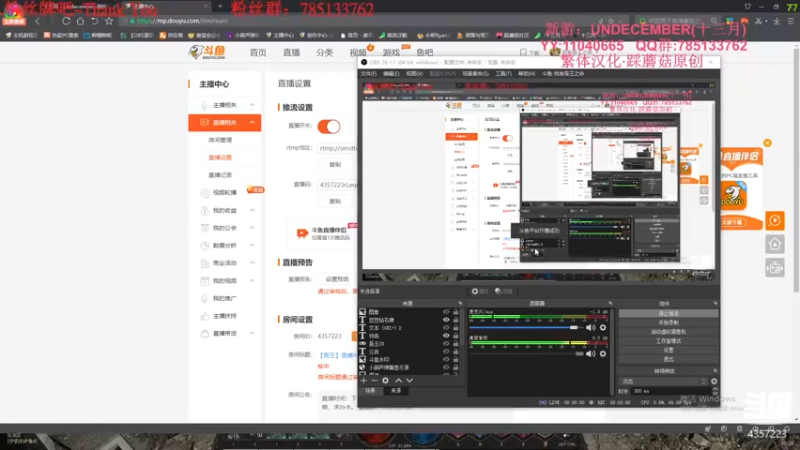Mute the desktop audio speaker icon

[x=591, y=354]
